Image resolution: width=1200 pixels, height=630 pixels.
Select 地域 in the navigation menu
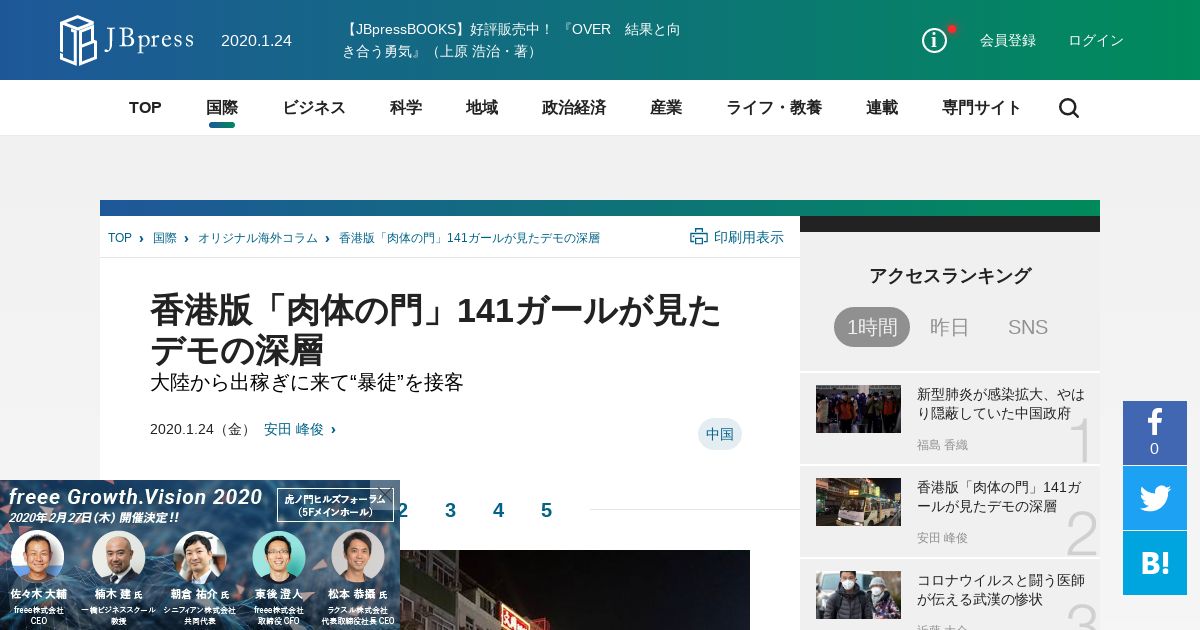point(482,108)
